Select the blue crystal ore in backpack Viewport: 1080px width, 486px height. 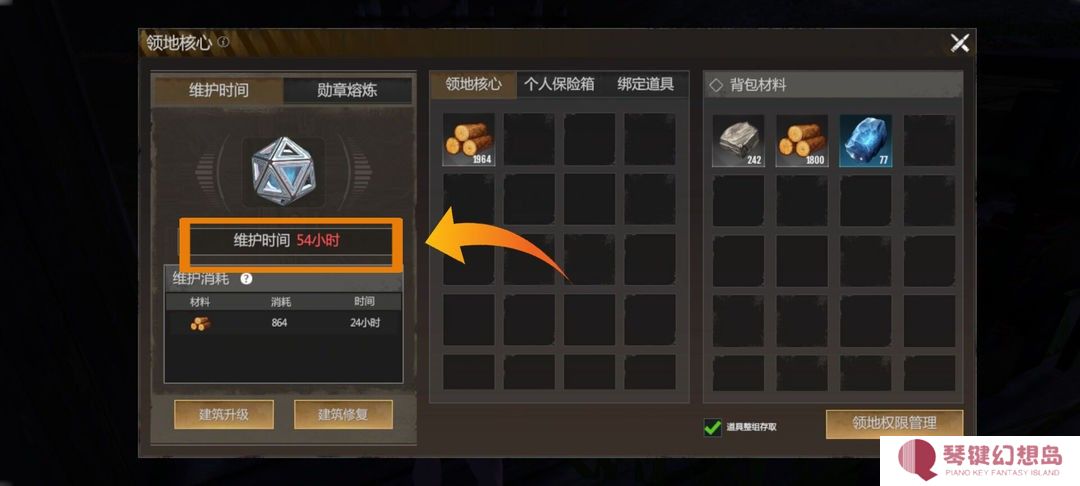point(865,141)
